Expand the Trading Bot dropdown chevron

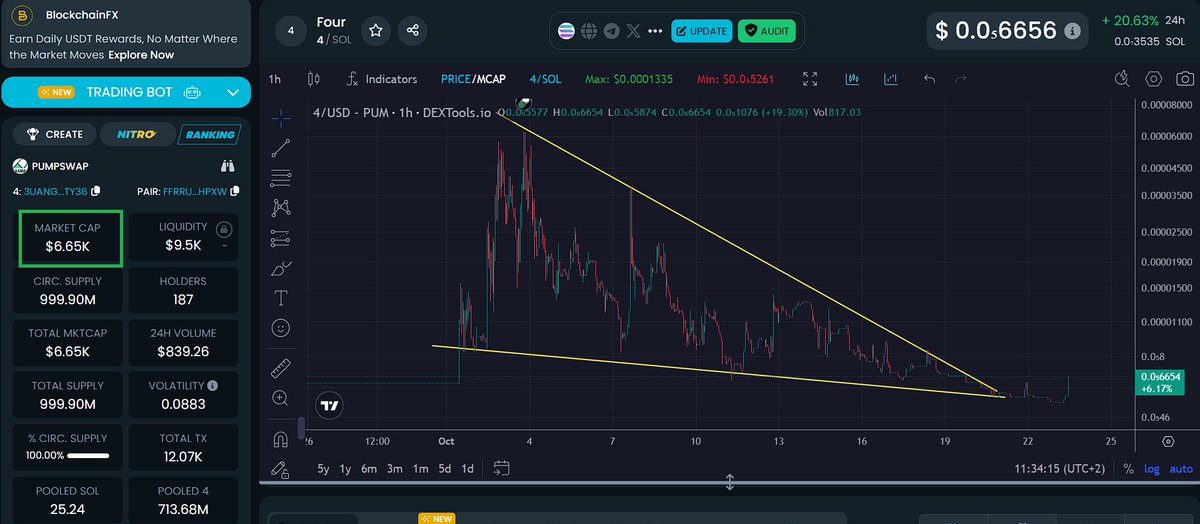(233, 93)
